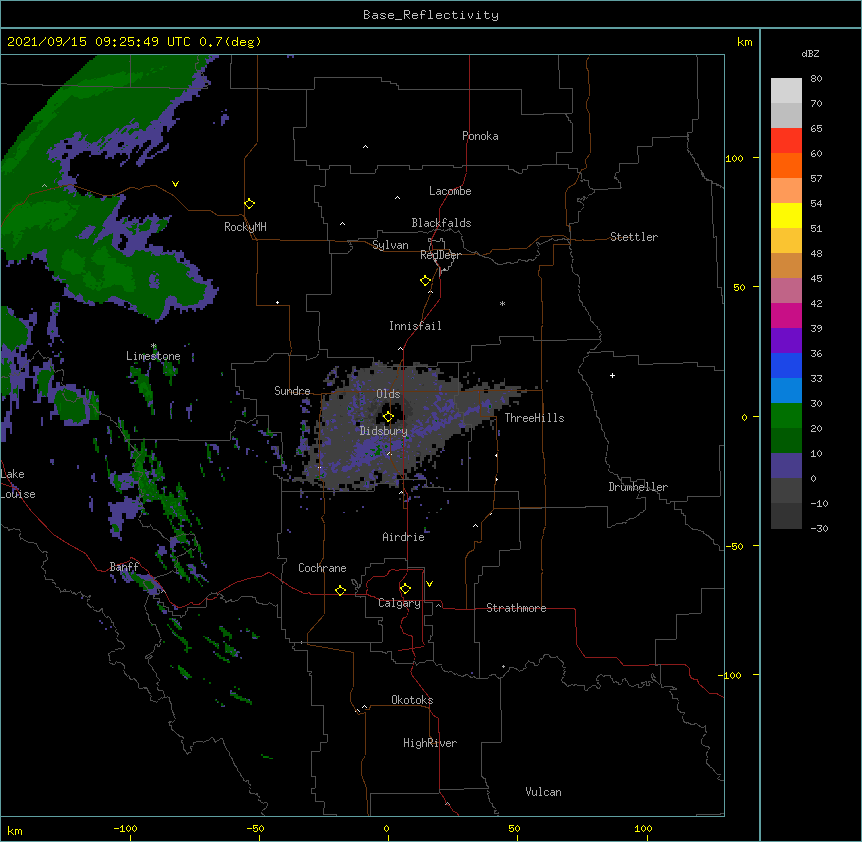Click the -30 value on the dBZ legend
Image resolution: width=862 pixels, height=842 pixels.
(819, 528)
